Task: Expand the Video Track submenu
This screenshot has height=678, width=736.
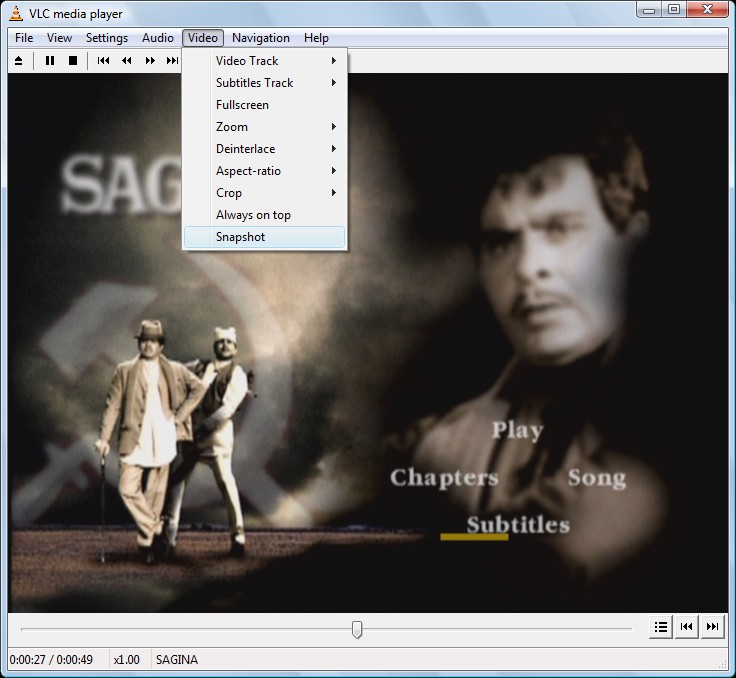Action: pos(265,61)
